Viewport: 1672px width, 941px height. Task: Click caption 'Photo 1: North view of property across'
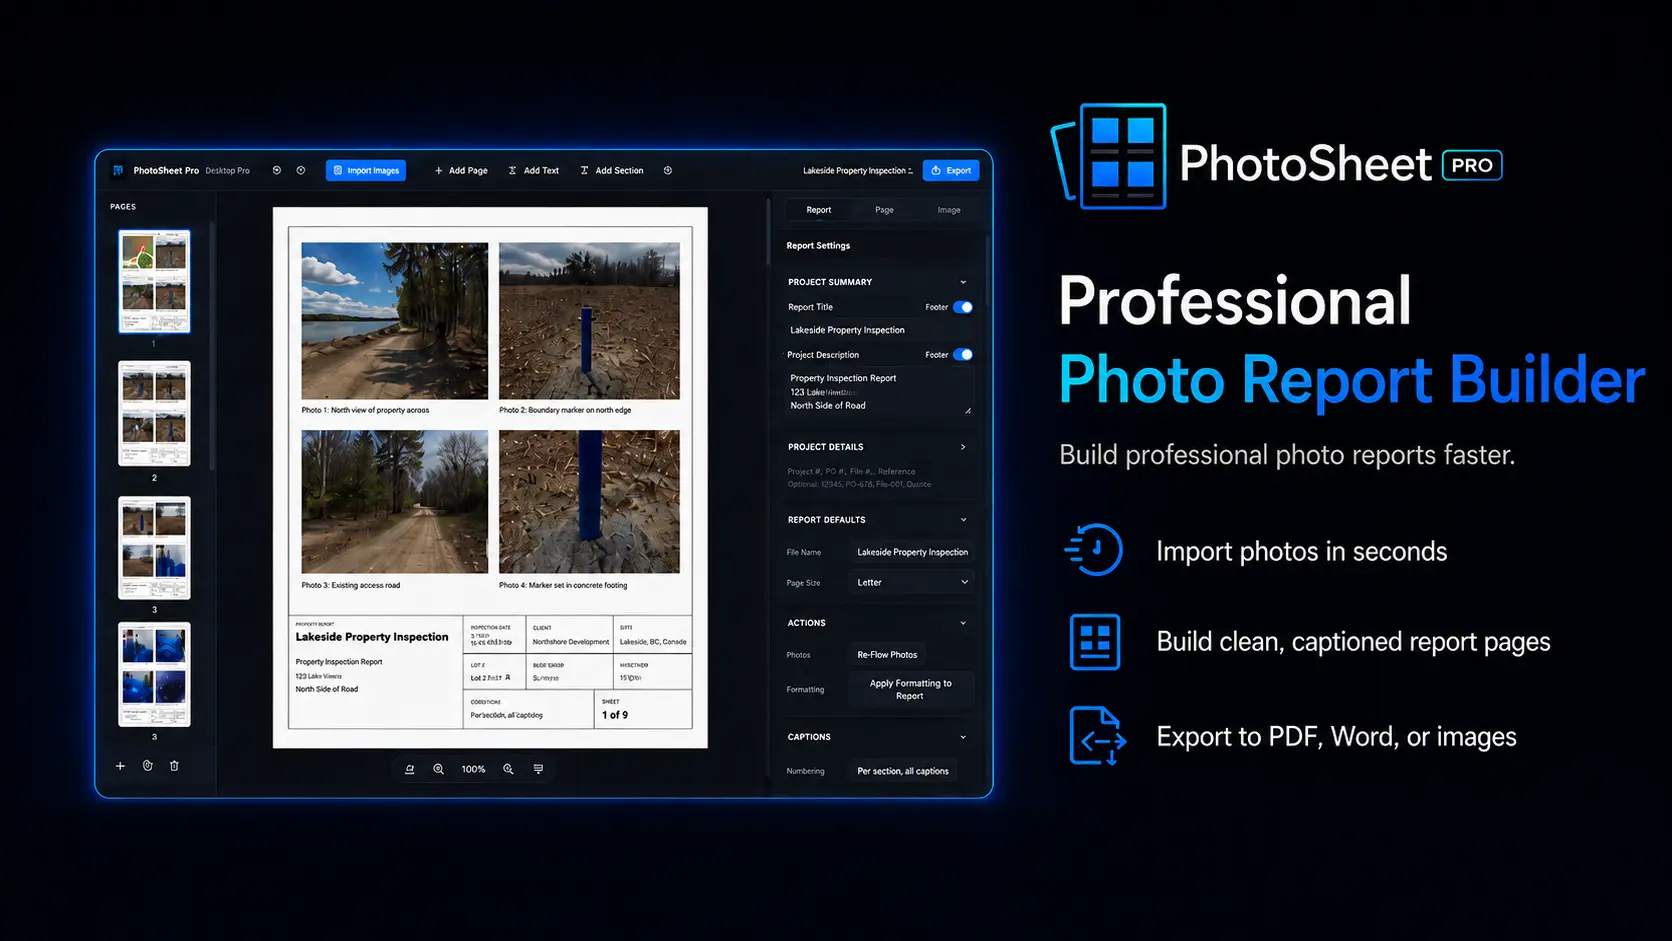pos(365,410)
